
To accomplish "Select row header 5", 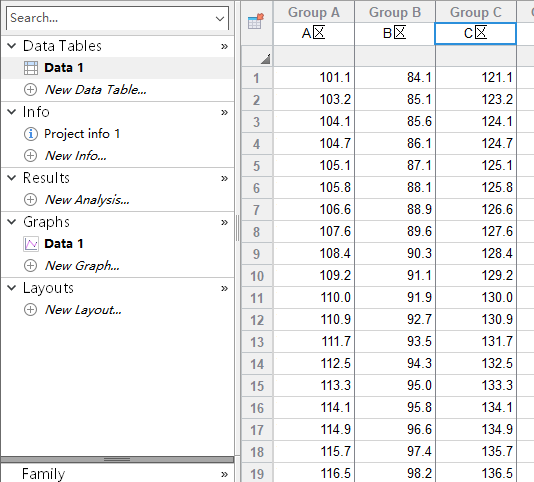I will click(257, 166).
